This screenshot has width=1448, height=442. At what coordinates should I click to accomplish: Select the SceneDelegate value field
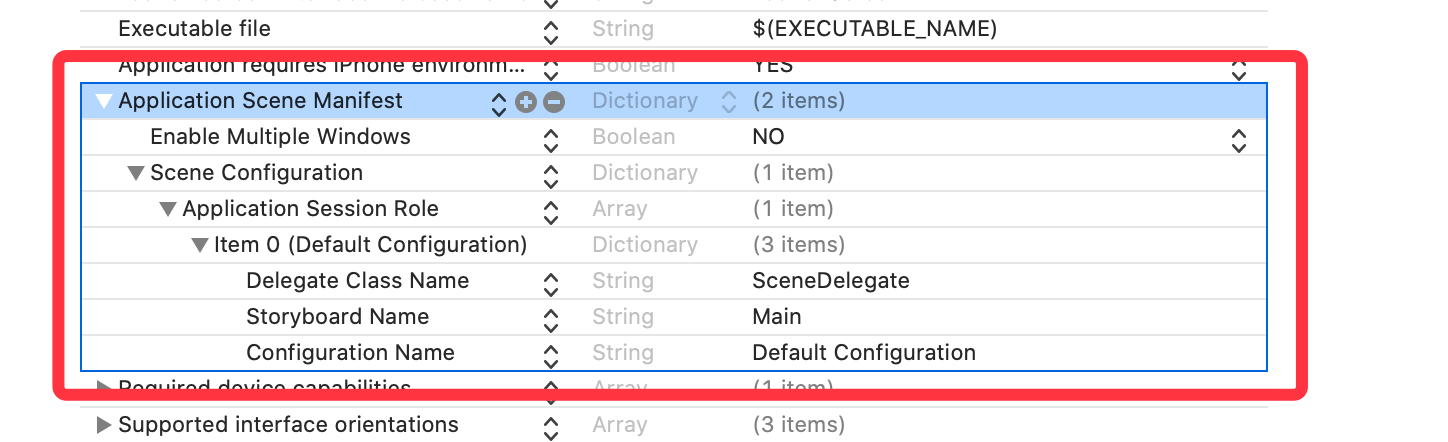pyautogui.click(x=831, y=281)
